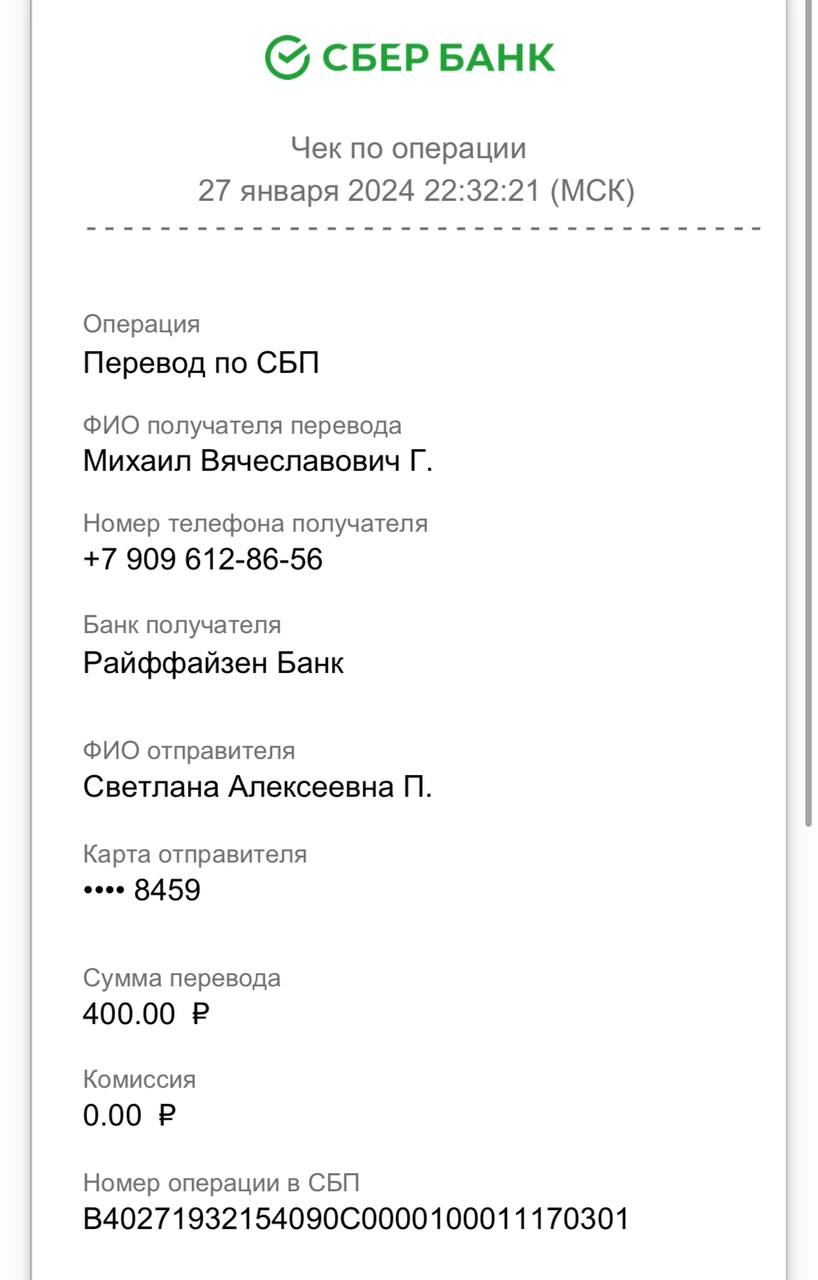Click the commission value 0.00 ₽
This screenshot has width=818, height=1280.
point(129,1115)
